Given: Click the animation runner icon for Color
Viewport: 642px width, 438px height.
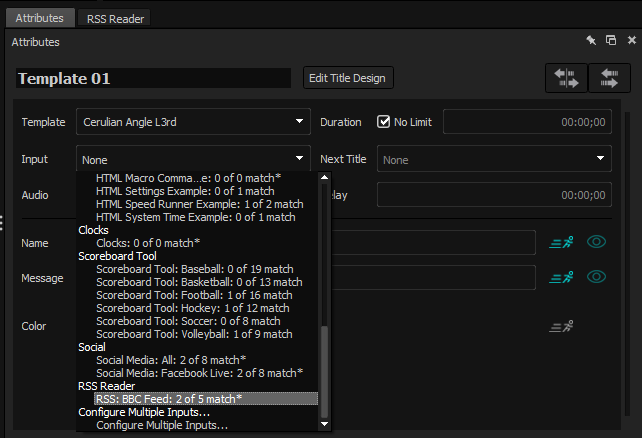Looking at the screenshot, I should 562,325.
